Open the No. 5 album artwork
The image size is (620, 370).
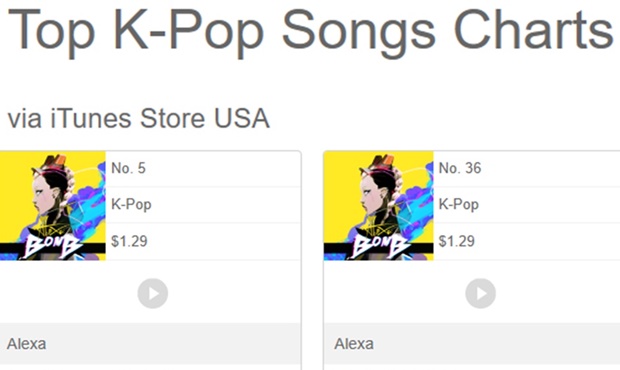[53, 206]
